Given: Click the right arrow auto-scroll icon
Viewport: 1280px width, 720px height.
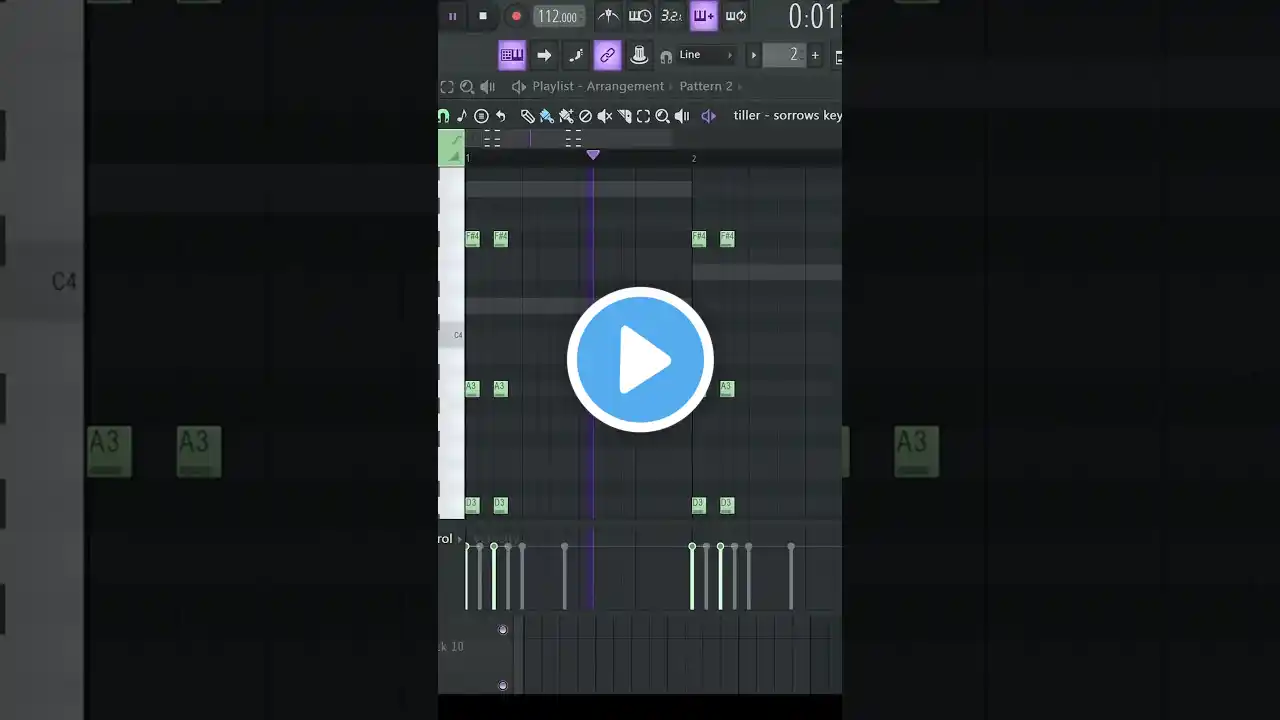Looking at the screenshot, I should (544, 55).
